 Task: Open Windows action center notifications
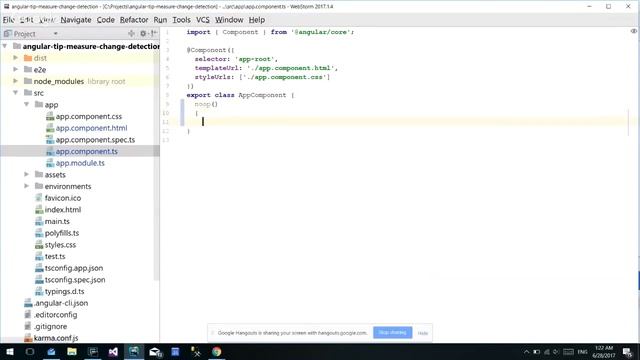point(627,352)
